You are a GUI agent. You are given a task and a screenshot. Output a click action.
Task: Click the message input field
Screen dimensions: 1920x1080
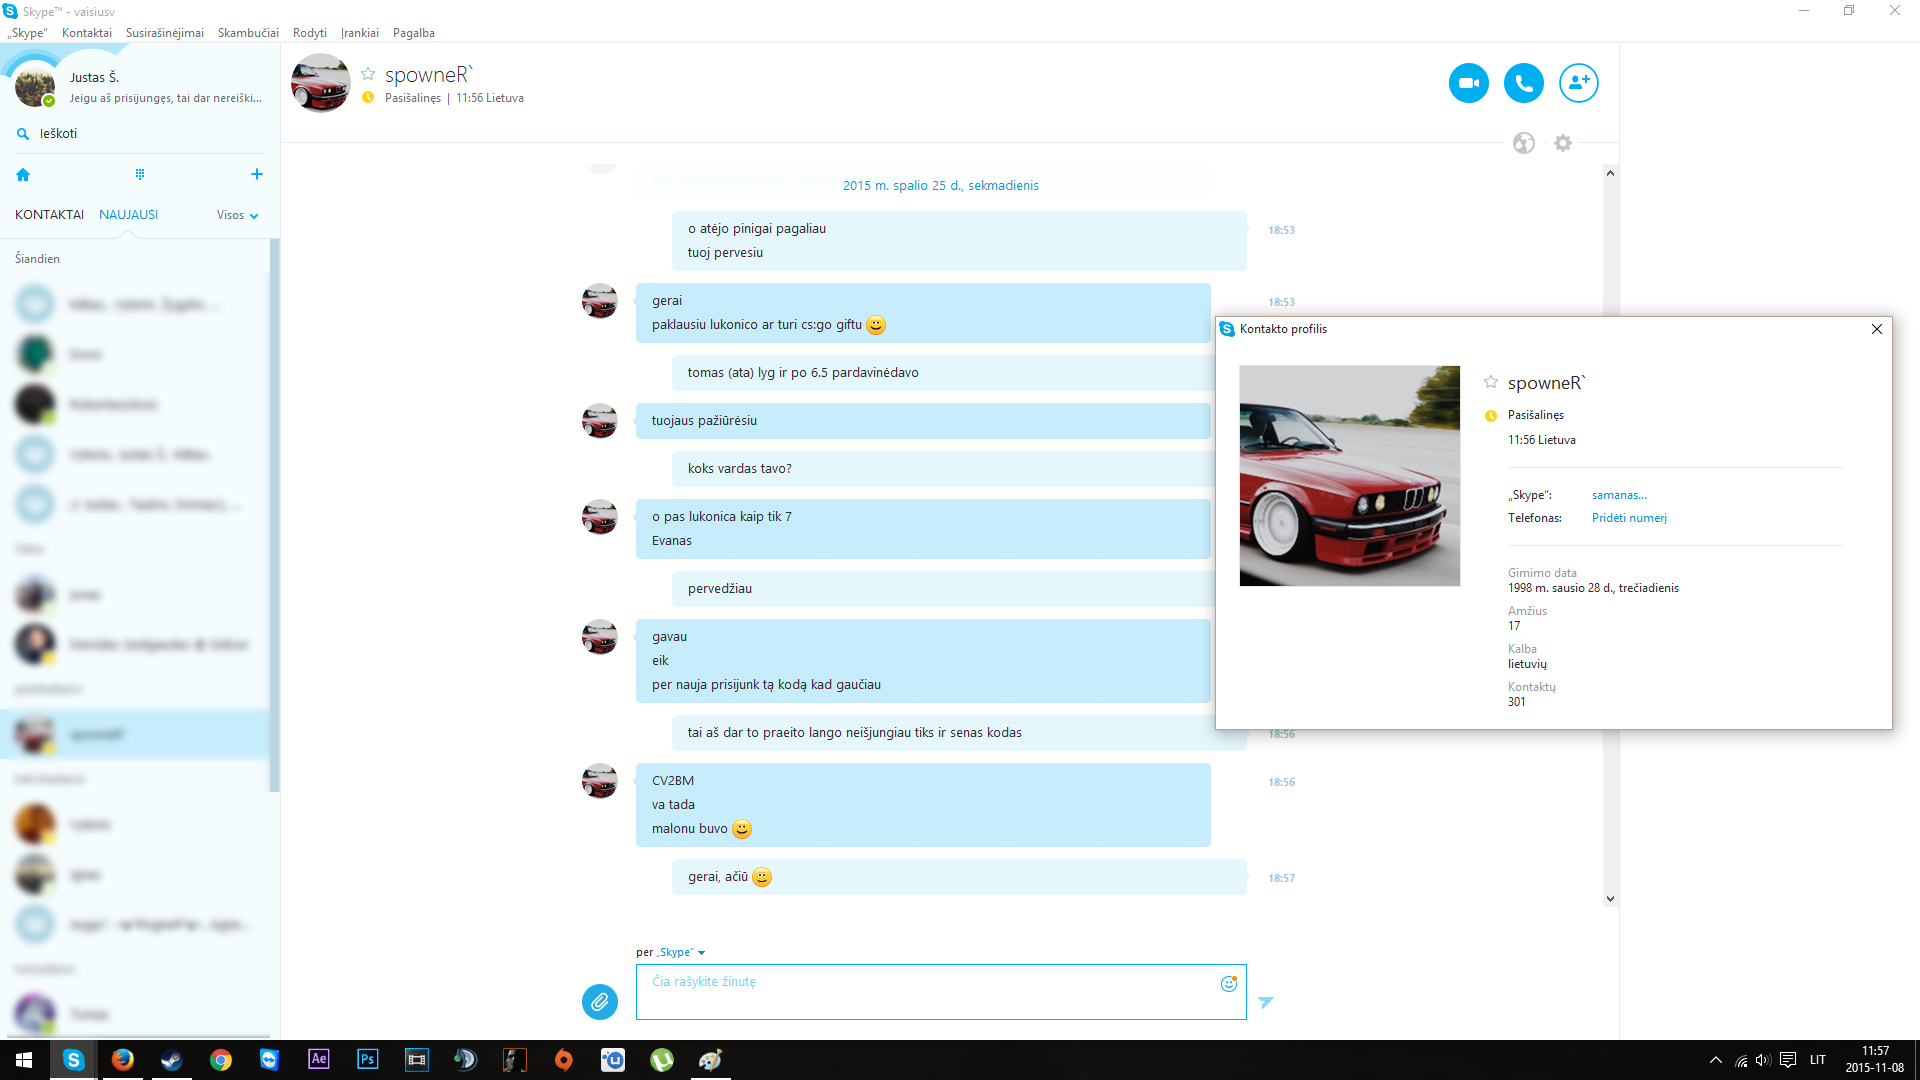941,992
